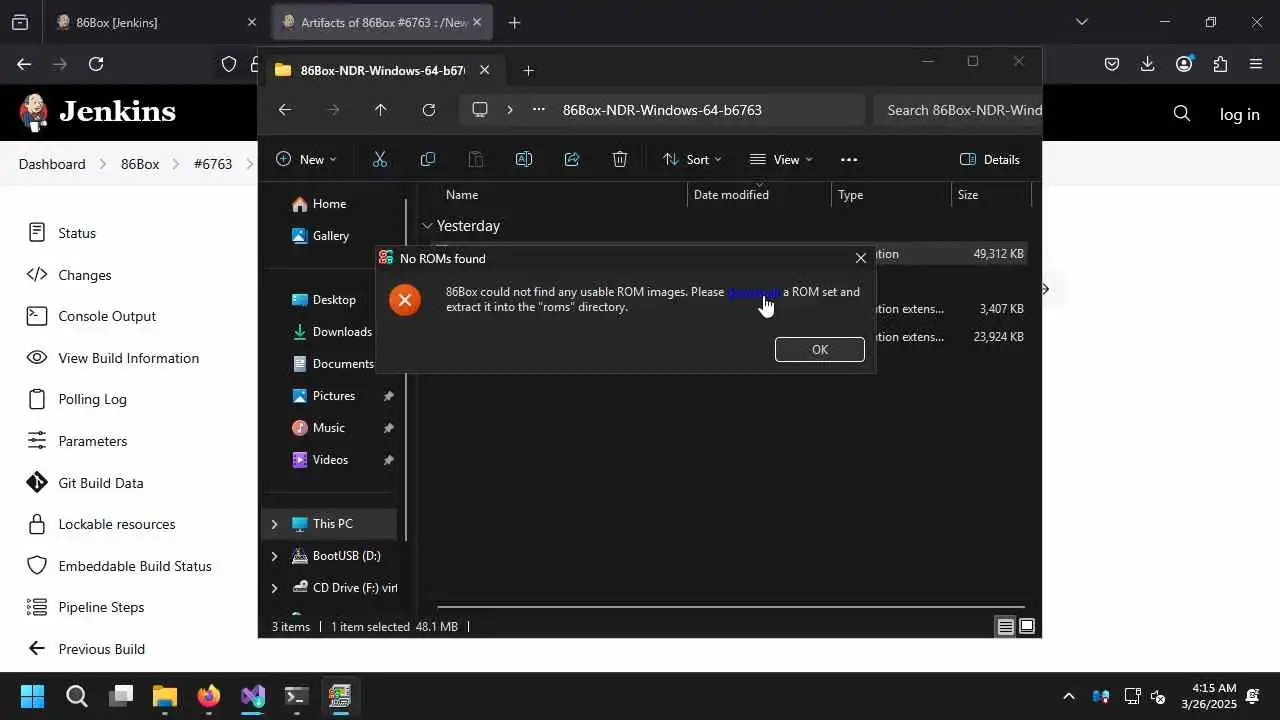Open the #6763 breadcrumb in Jenkins
This screenshot has height=720, width=1280.
click(x=213, y=164)
